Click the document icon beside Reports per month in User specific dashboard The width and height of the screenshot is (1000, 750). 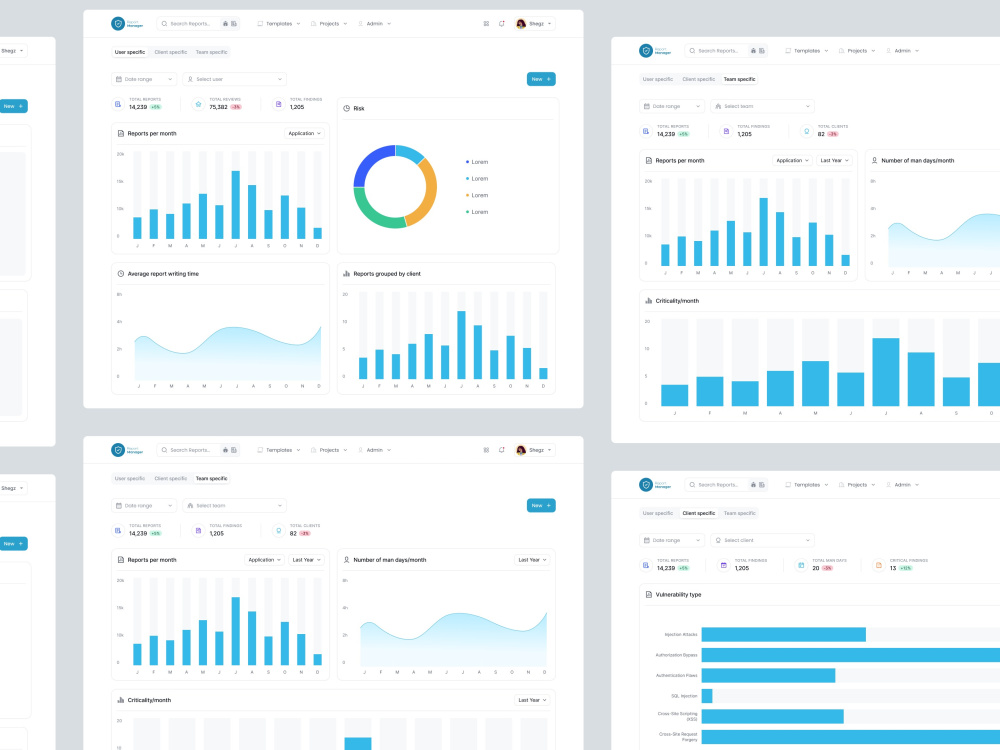(121, 133)
